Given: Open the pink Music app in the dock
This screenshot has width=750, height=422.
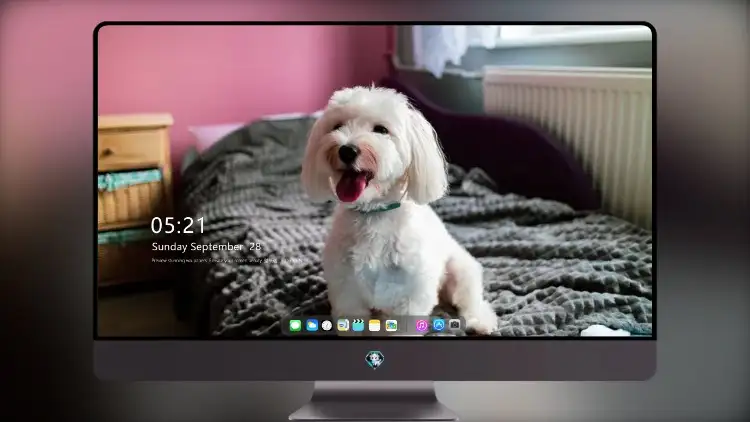Looking at the screenshot, I should tap(421, 325).
